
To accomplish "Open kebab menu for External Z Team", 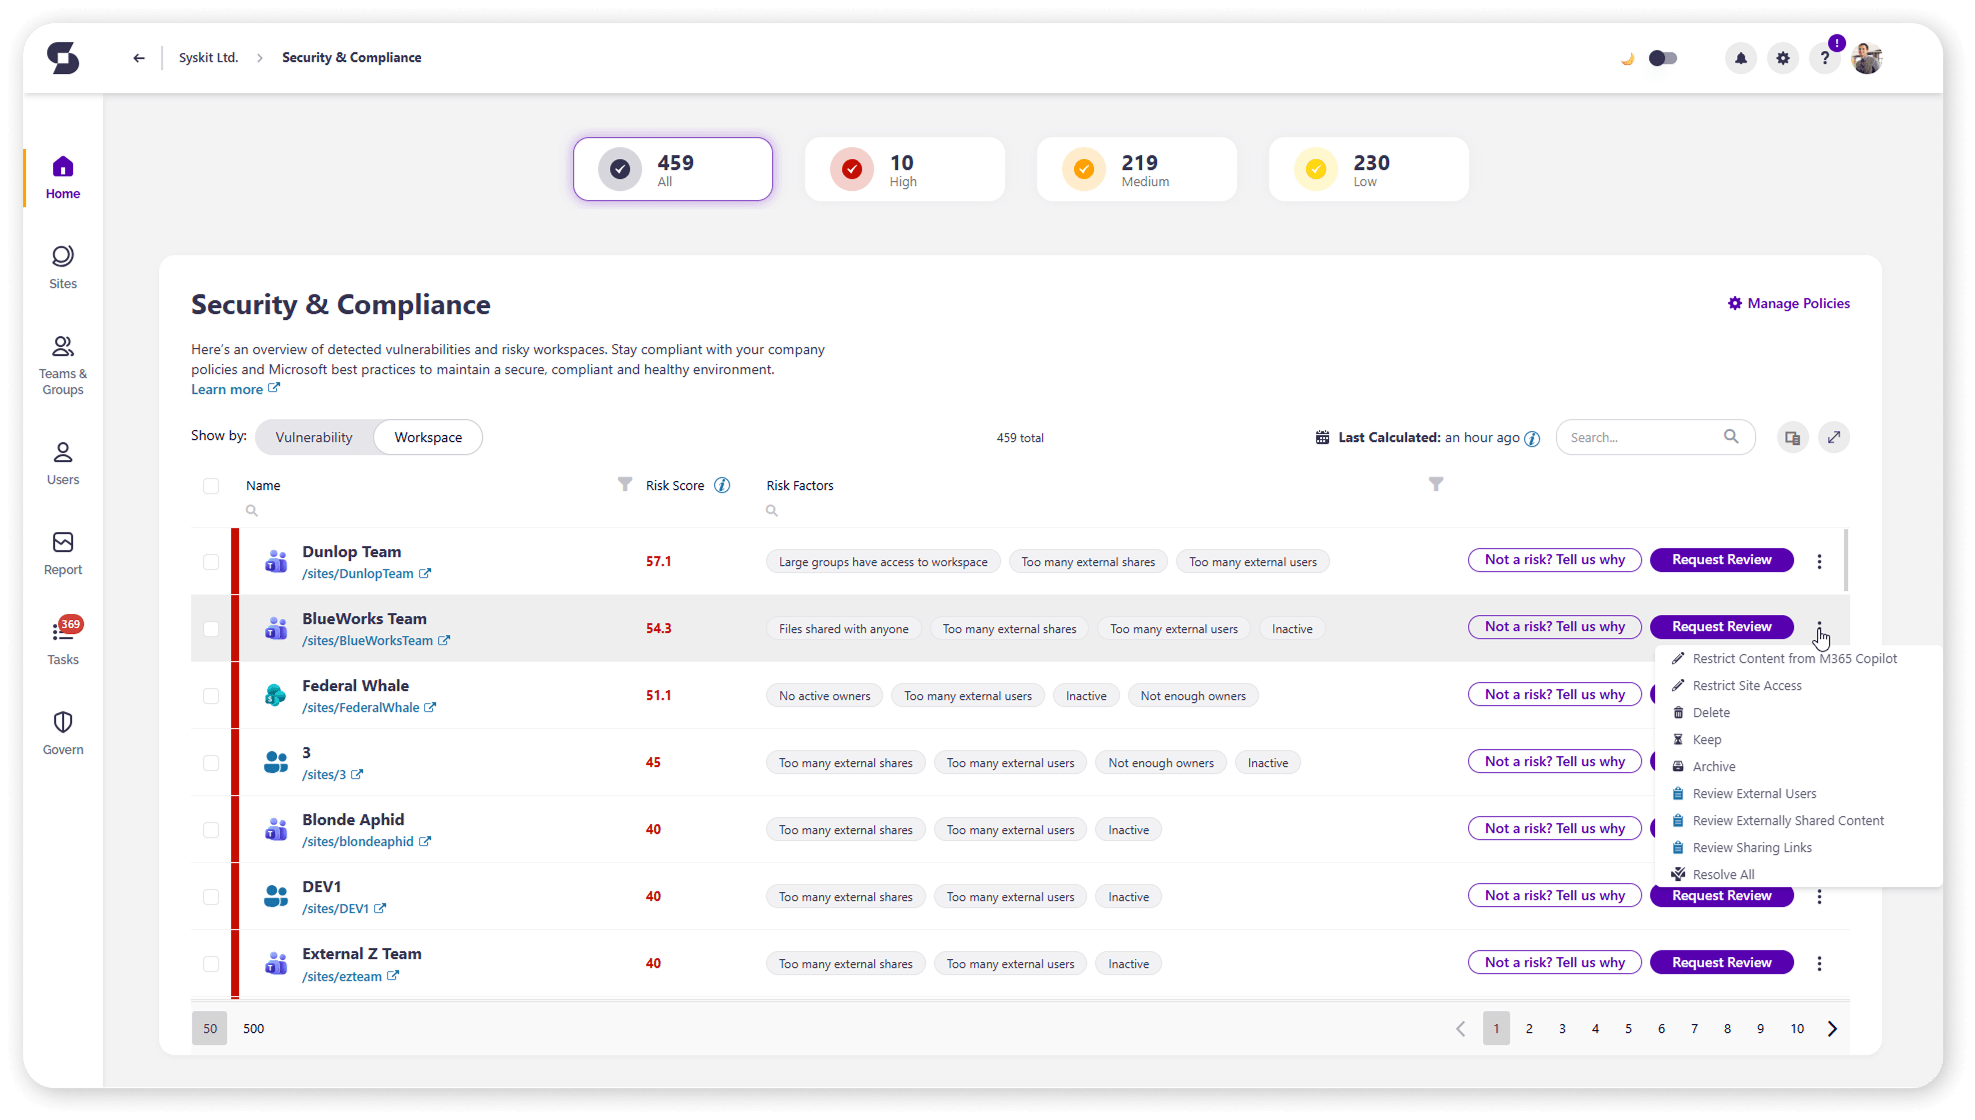I will [1819, 963].
